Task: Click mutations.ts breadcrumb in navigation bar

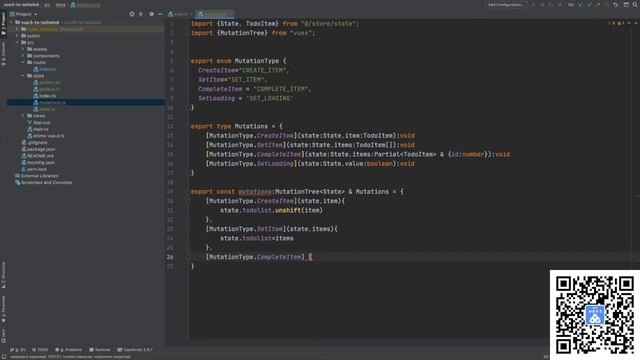Action: (85, 4)
